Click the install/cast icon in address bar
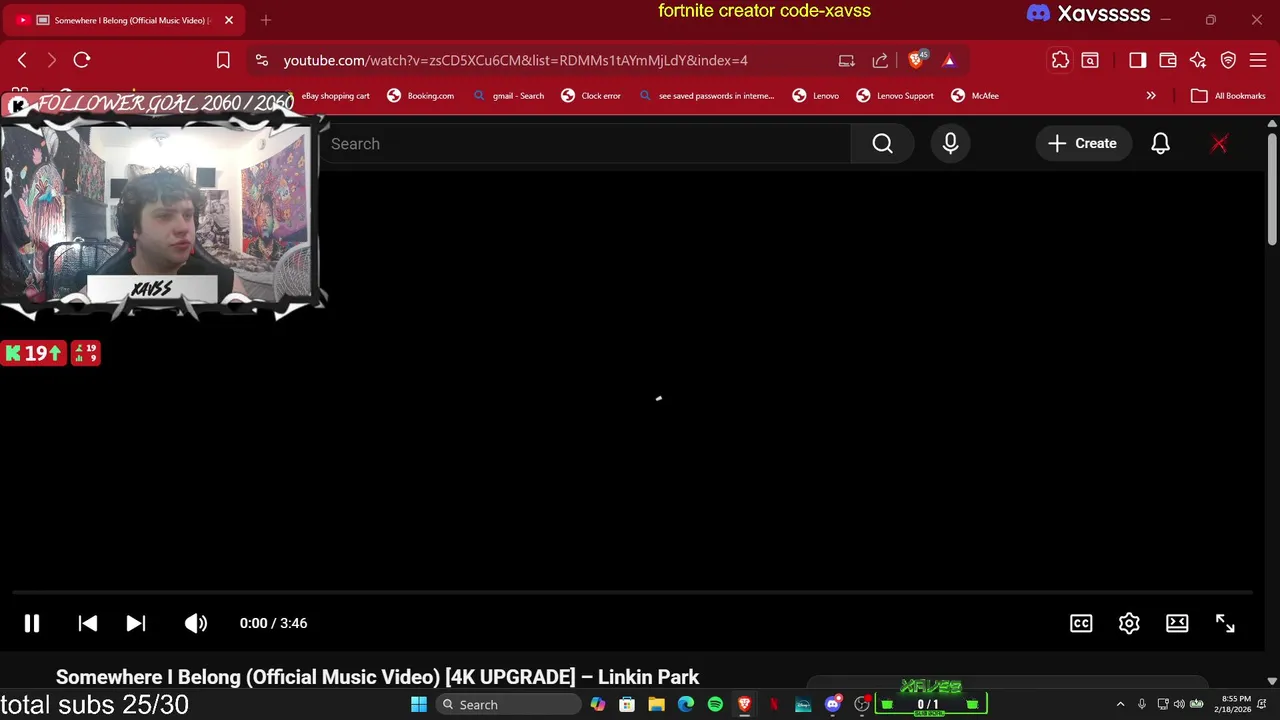 click(847, 60)
